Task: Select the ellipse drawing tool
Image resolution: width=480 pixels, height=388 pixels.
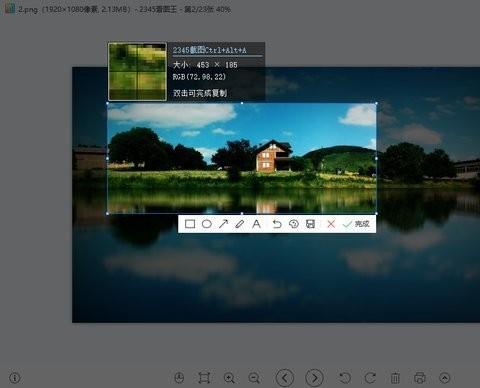Action: pyautogui.click(x=207, y=224)
